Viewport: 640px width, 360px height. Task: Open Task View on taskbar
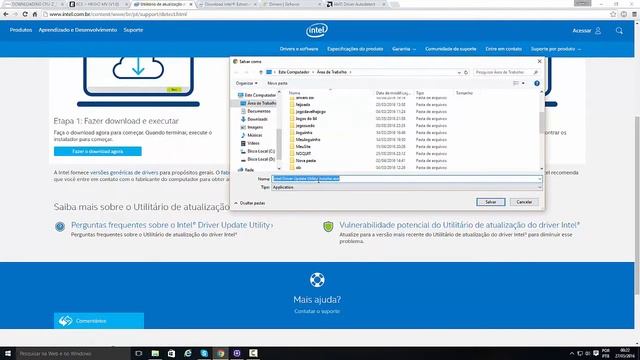click(x=138, y=353)
